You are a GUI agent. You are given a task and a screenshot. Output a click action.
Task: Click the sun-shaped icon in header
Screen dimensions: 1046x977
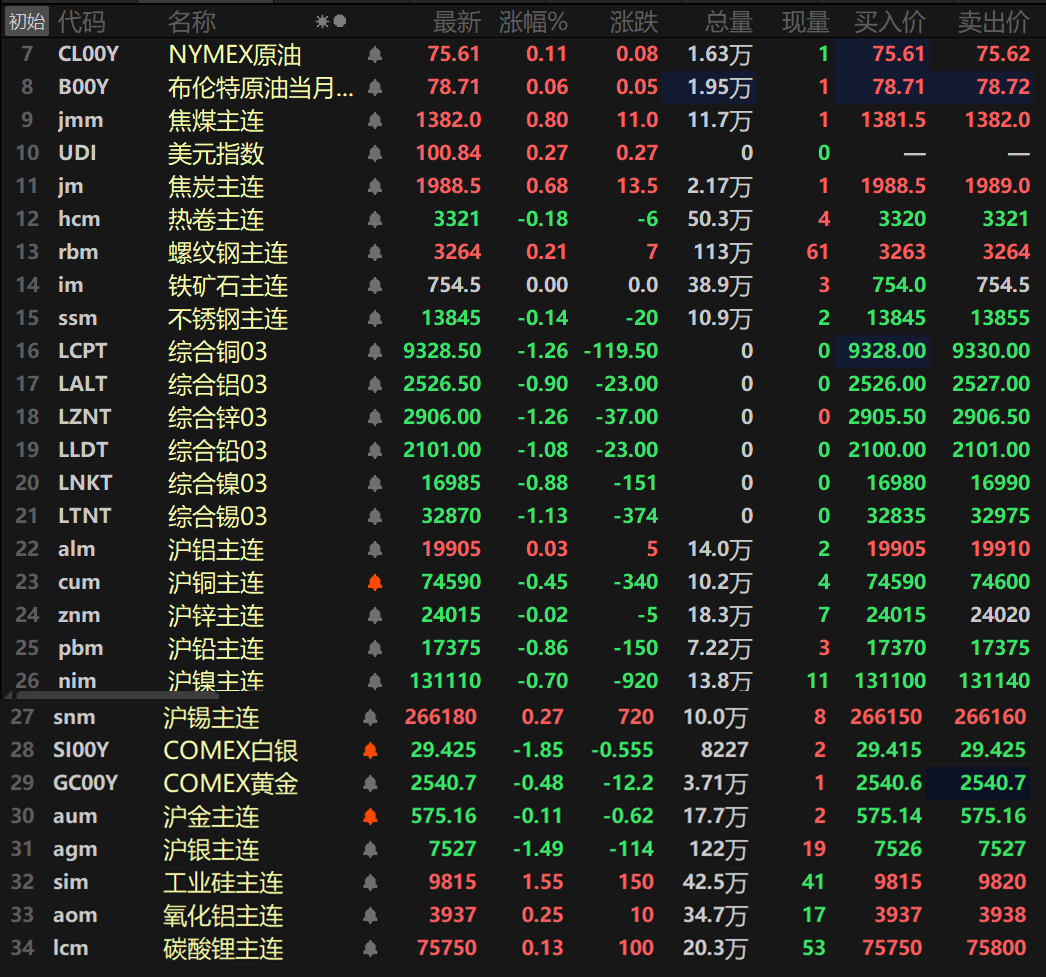pyautogui.click(x=322, y=22)
